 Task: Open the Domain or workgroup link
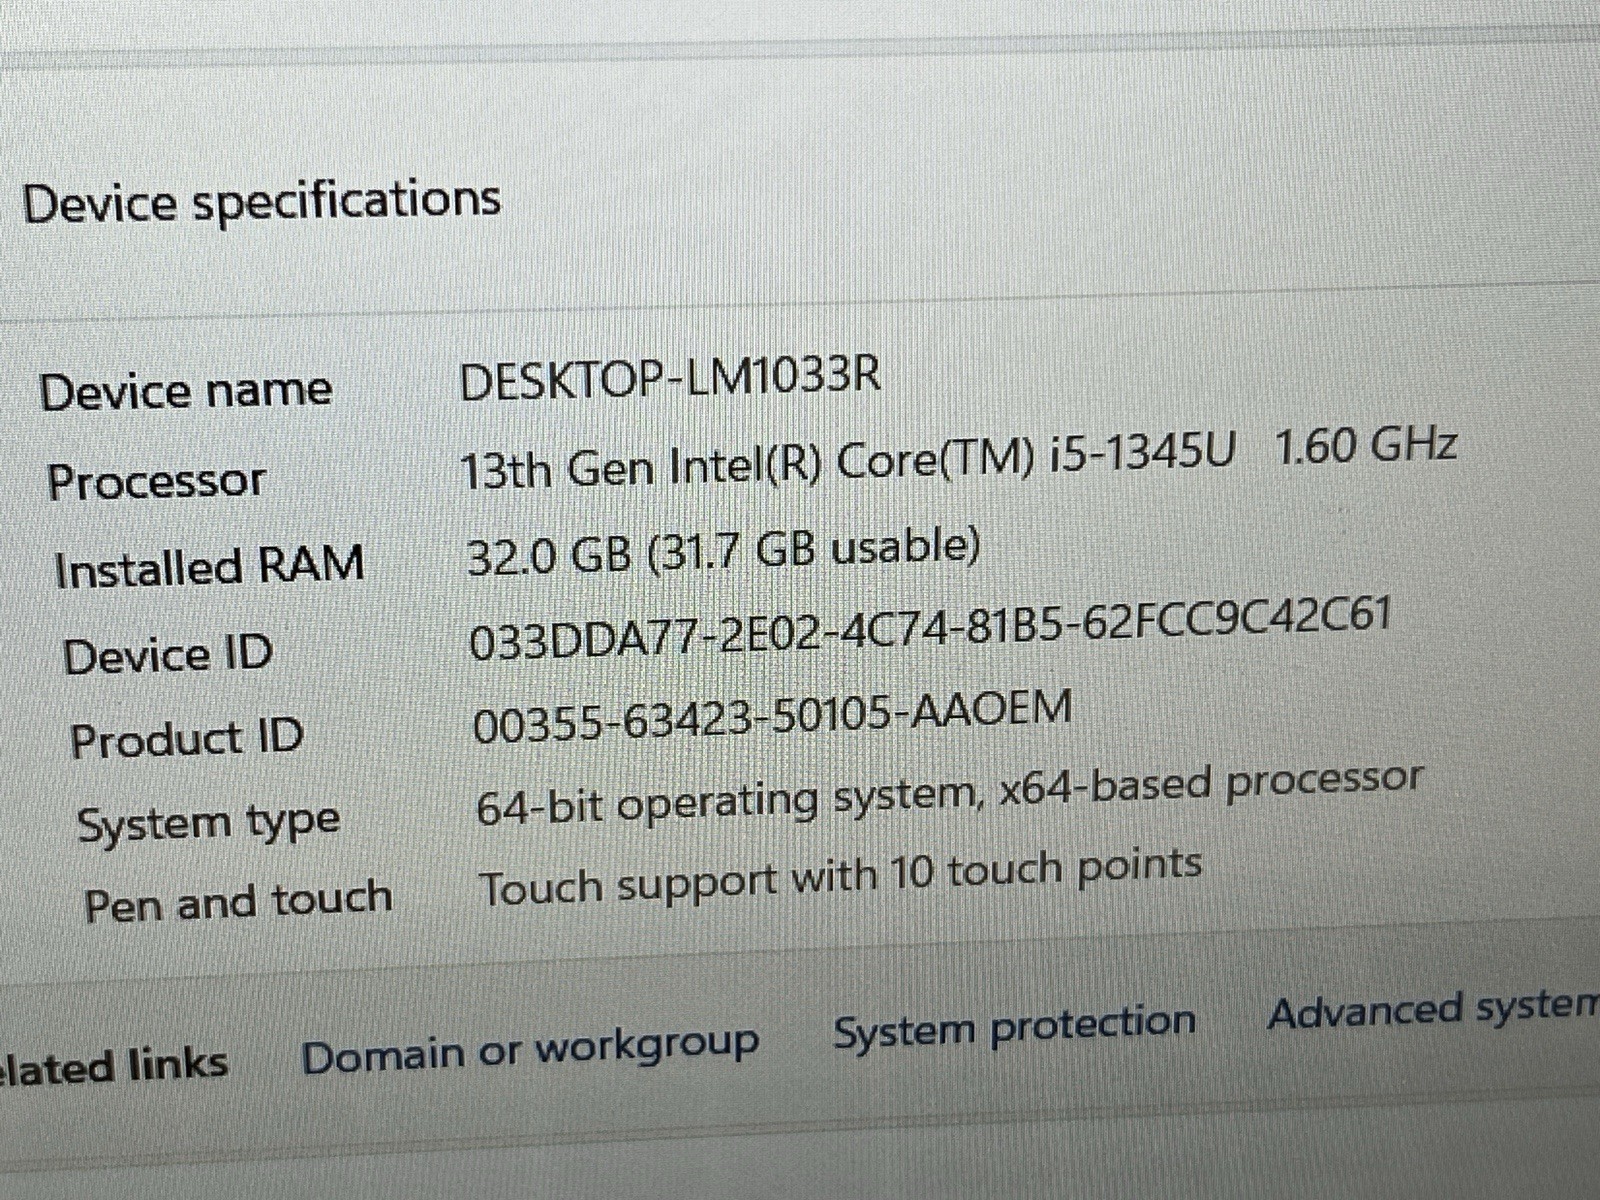[x=530, y=1052]
